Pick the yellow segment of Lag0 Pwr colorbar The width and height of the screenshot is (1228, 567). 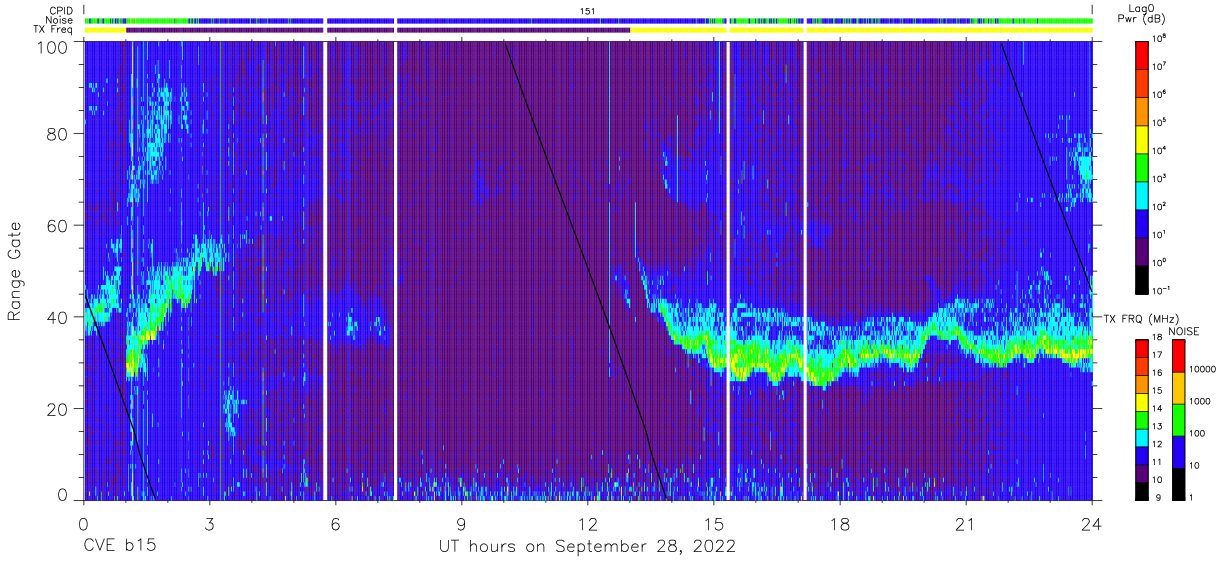(1142, 138)
